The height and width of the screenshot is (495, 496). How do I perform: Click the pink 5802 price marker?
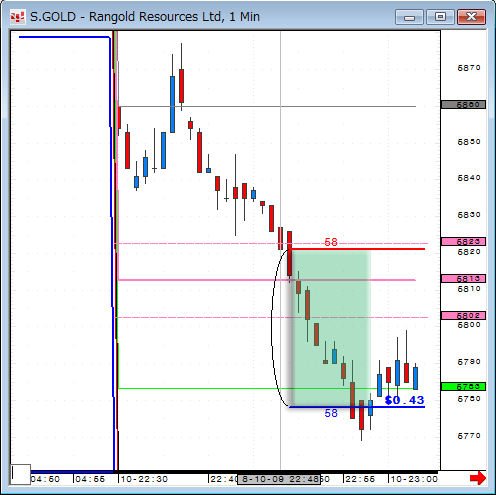[x=463, y=315]
